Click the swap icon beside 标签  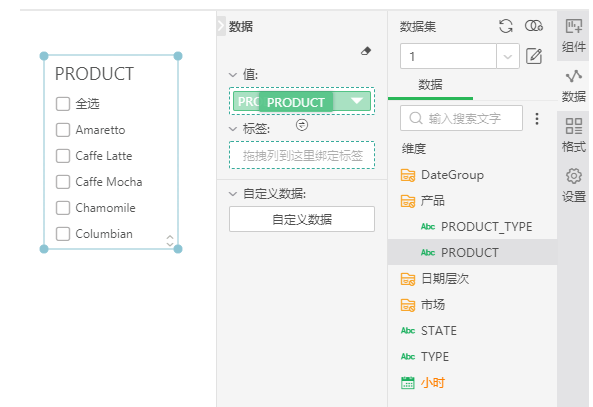click(302, 125)
